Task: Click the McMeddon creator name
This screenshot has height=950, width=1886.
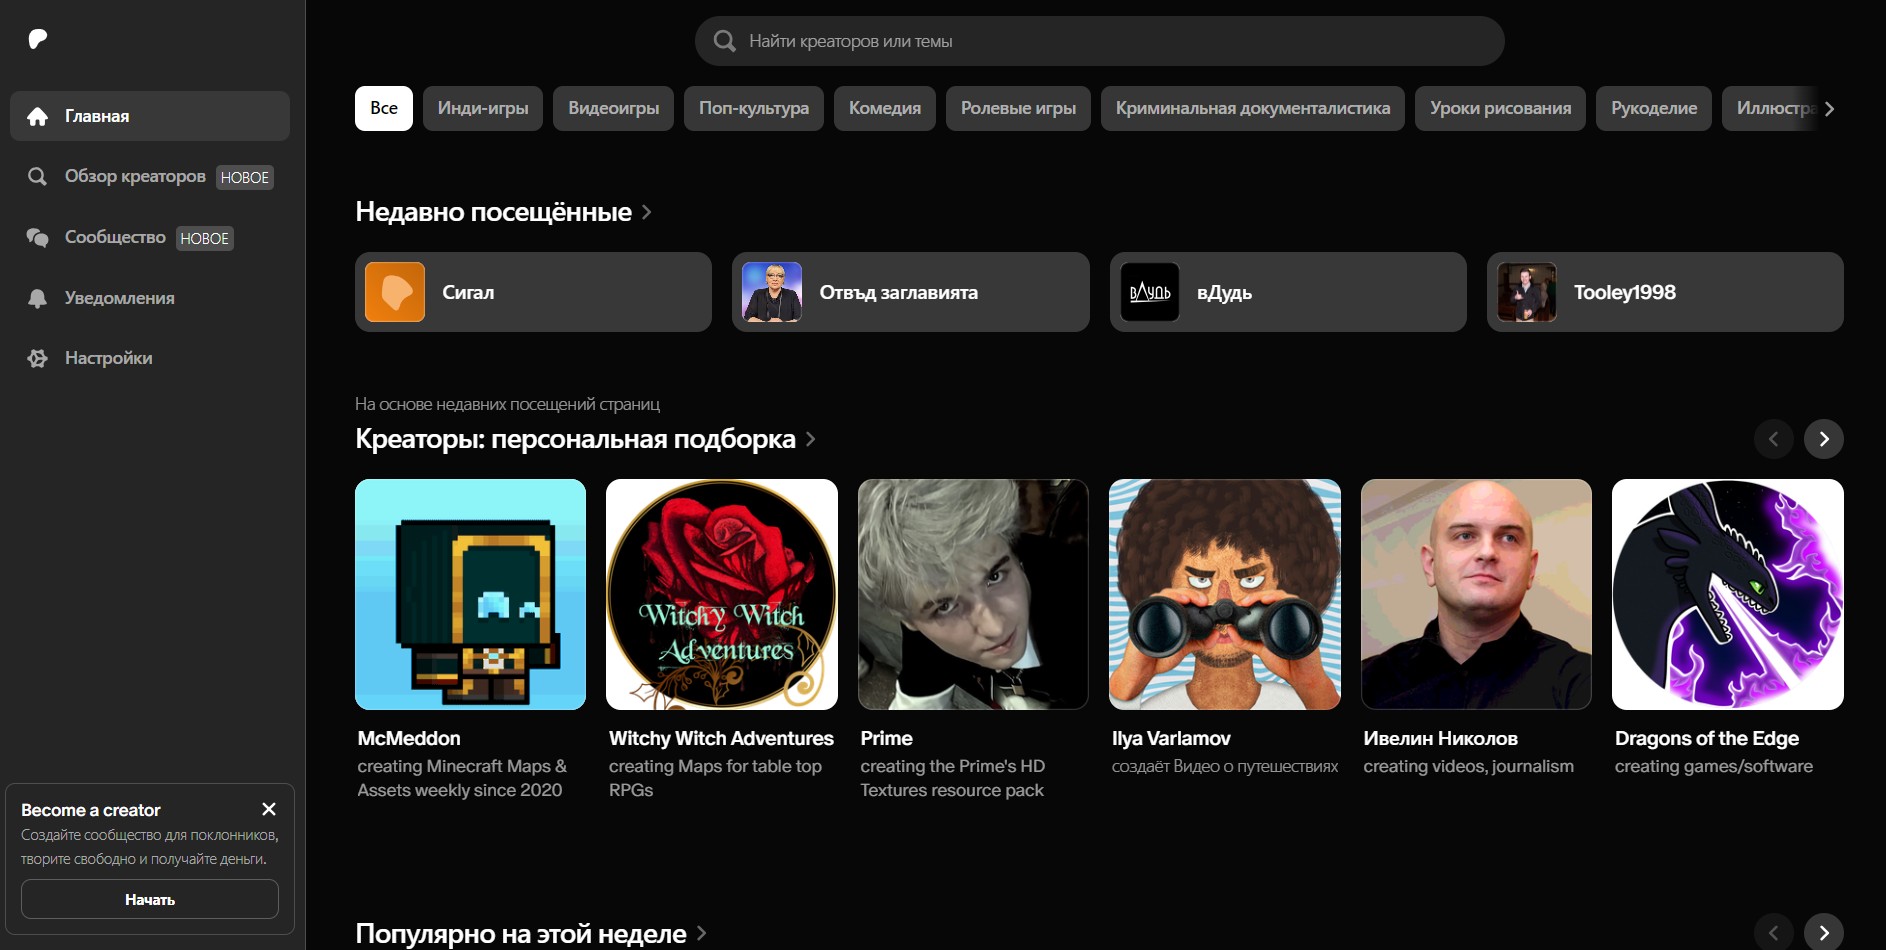Action: coord(409,738)
